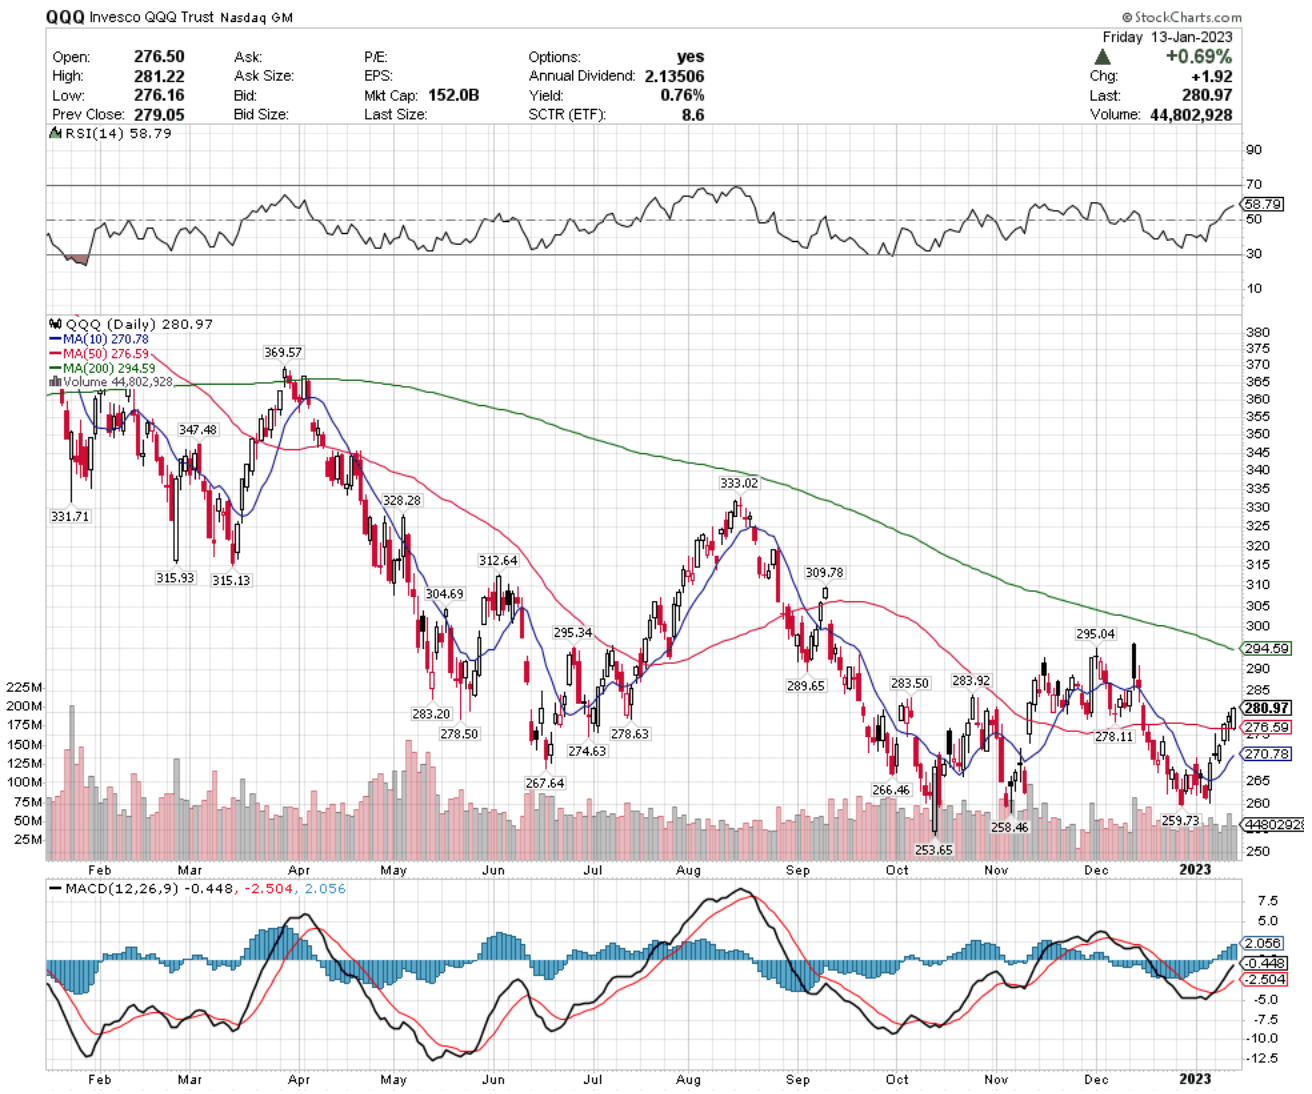Click the 295.04 December high label
Screen dimensions: 1312x1094
pyautogui.click(x=1095, y=634)
